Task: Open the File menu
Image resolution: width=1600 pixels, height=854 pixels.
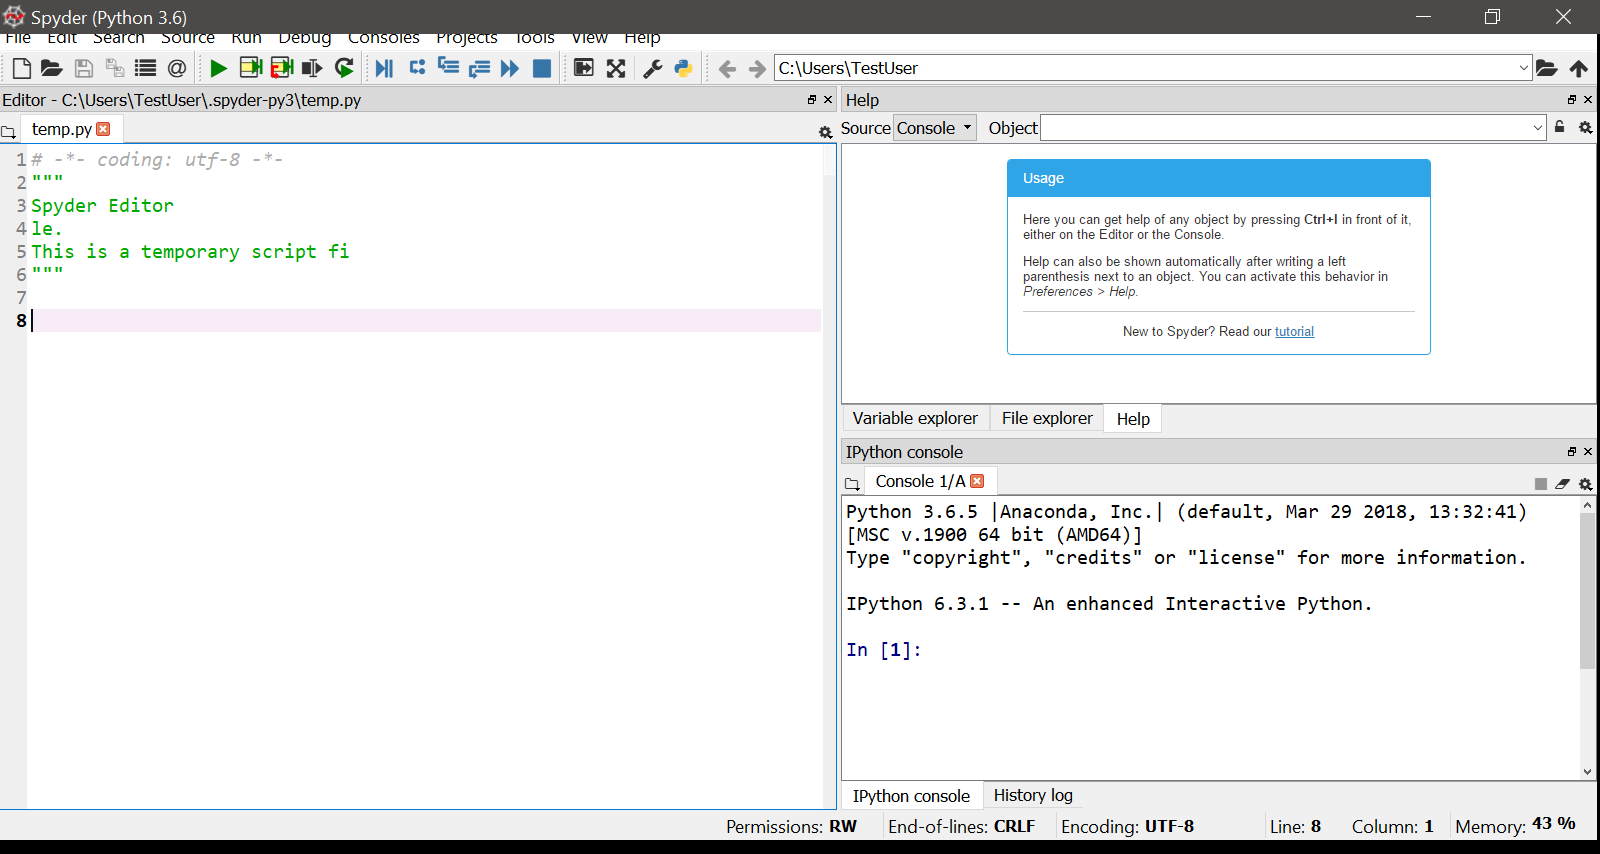Action: (18, 38)
